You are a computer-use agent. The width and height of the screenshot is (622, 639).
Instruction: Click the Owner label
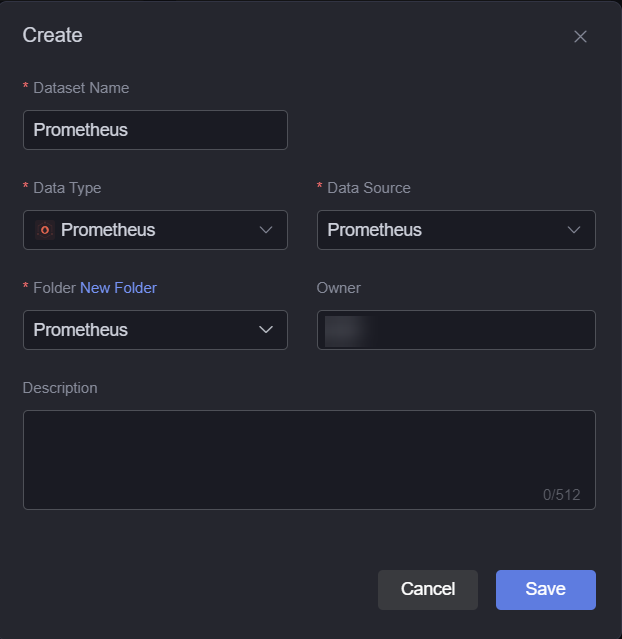pyautogui.click(x=339, y=288)
